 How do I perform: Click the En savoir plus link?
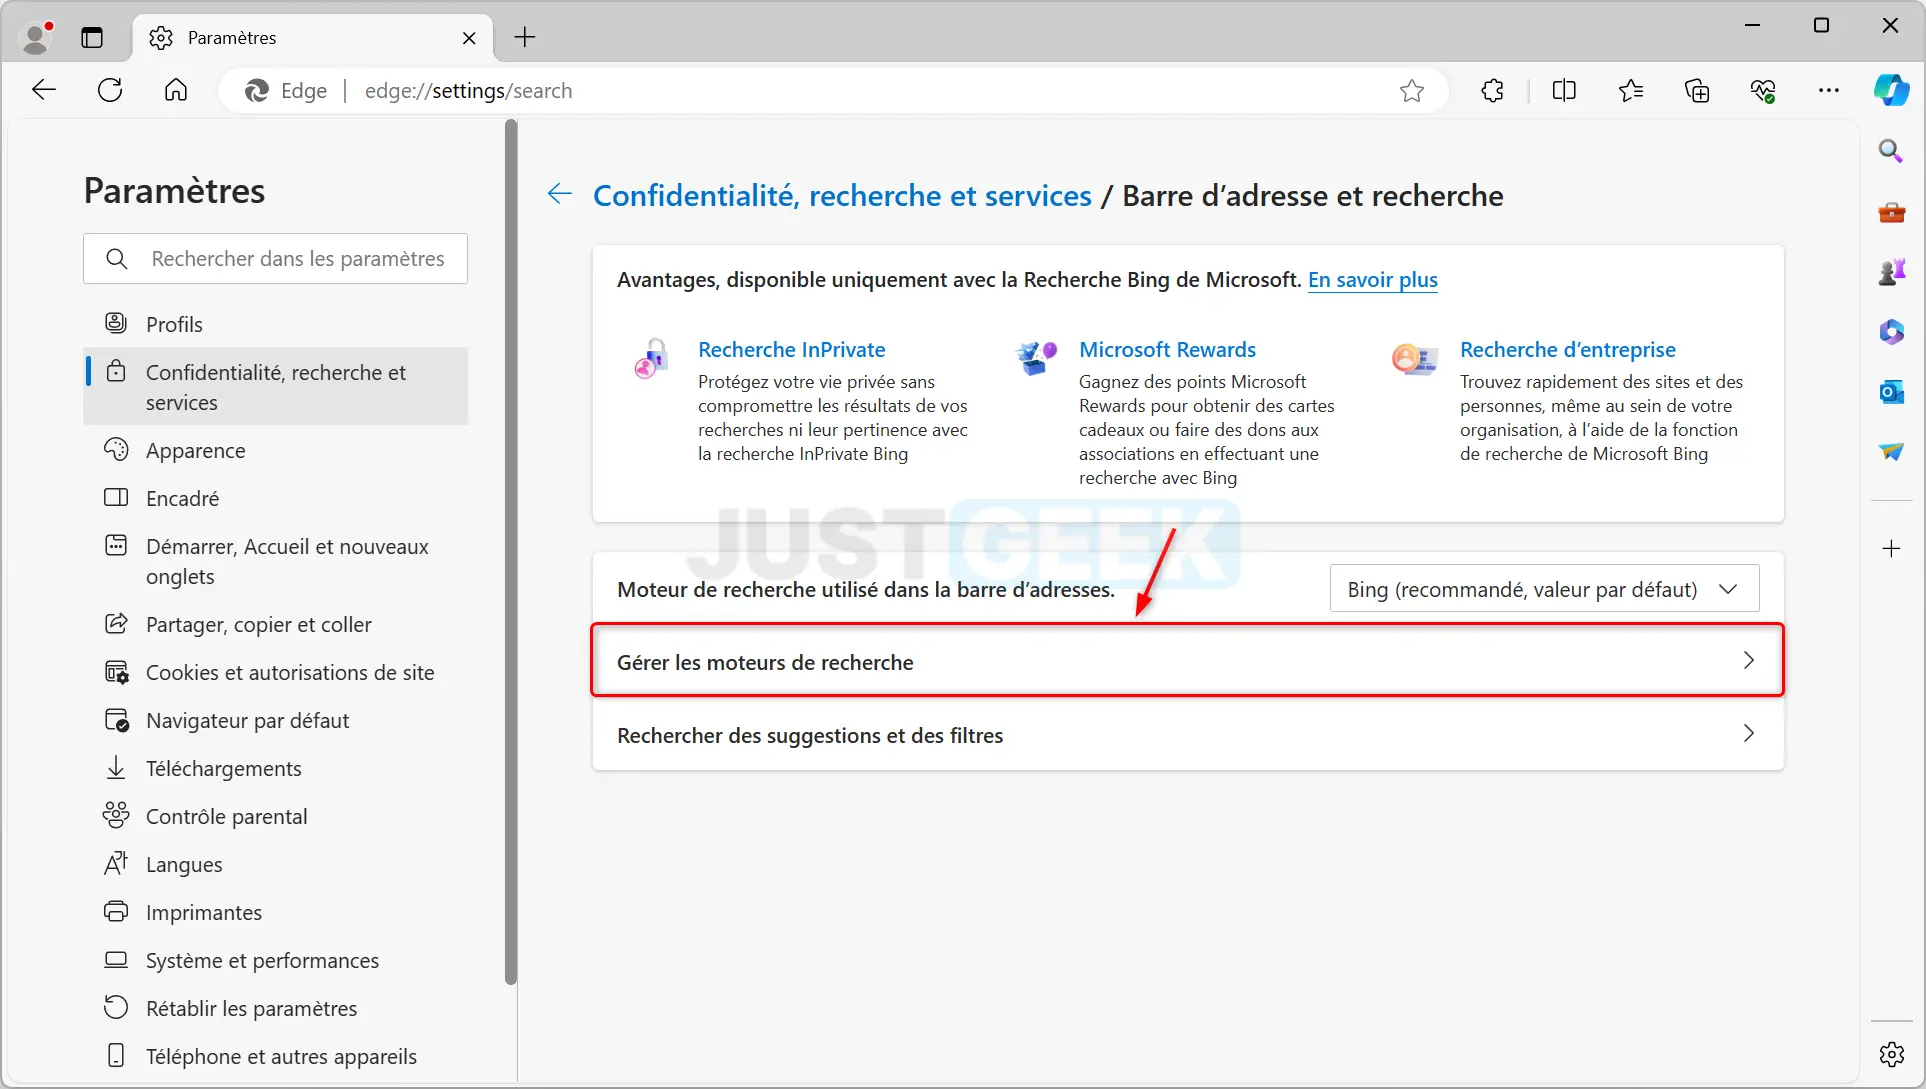pos(1372,280)
